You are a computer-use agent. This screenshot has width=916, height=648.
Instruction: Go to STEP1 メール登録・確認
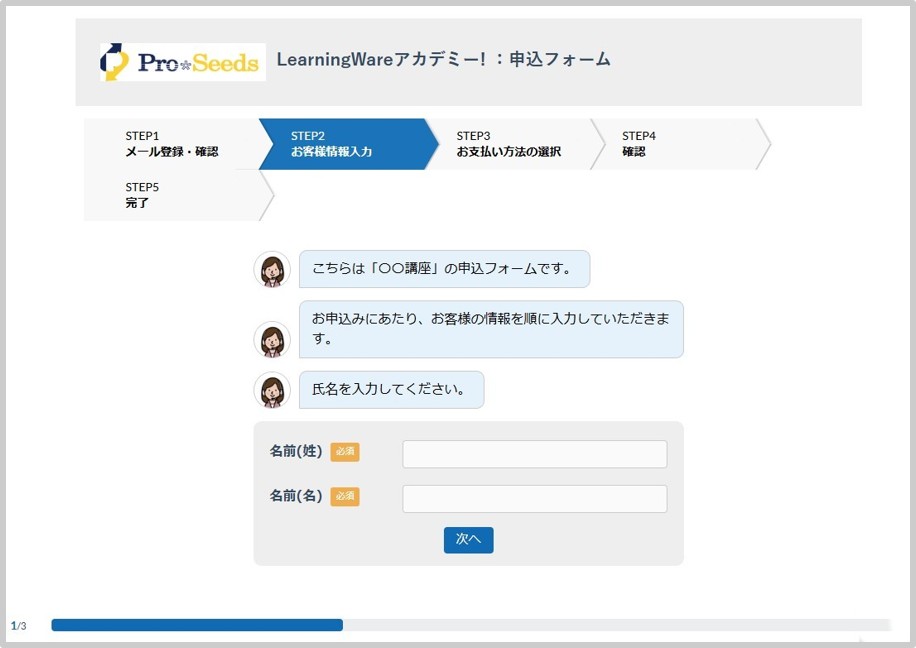(x=171, y=144)
